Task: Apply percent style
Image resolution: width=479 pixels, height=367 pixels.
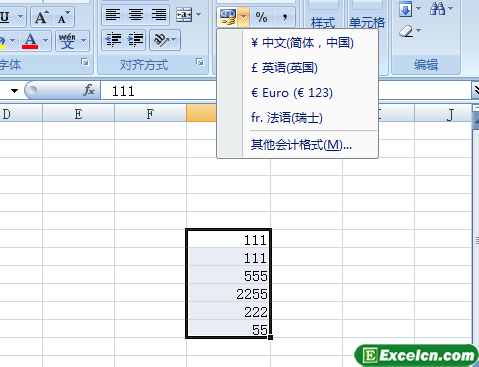Action: pos(261,17)
